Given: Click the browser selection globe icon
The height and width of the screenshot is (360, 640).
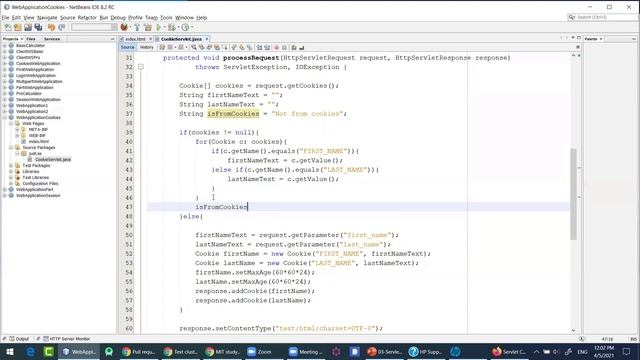Looking at the screenshot, I should coord(124,27).
